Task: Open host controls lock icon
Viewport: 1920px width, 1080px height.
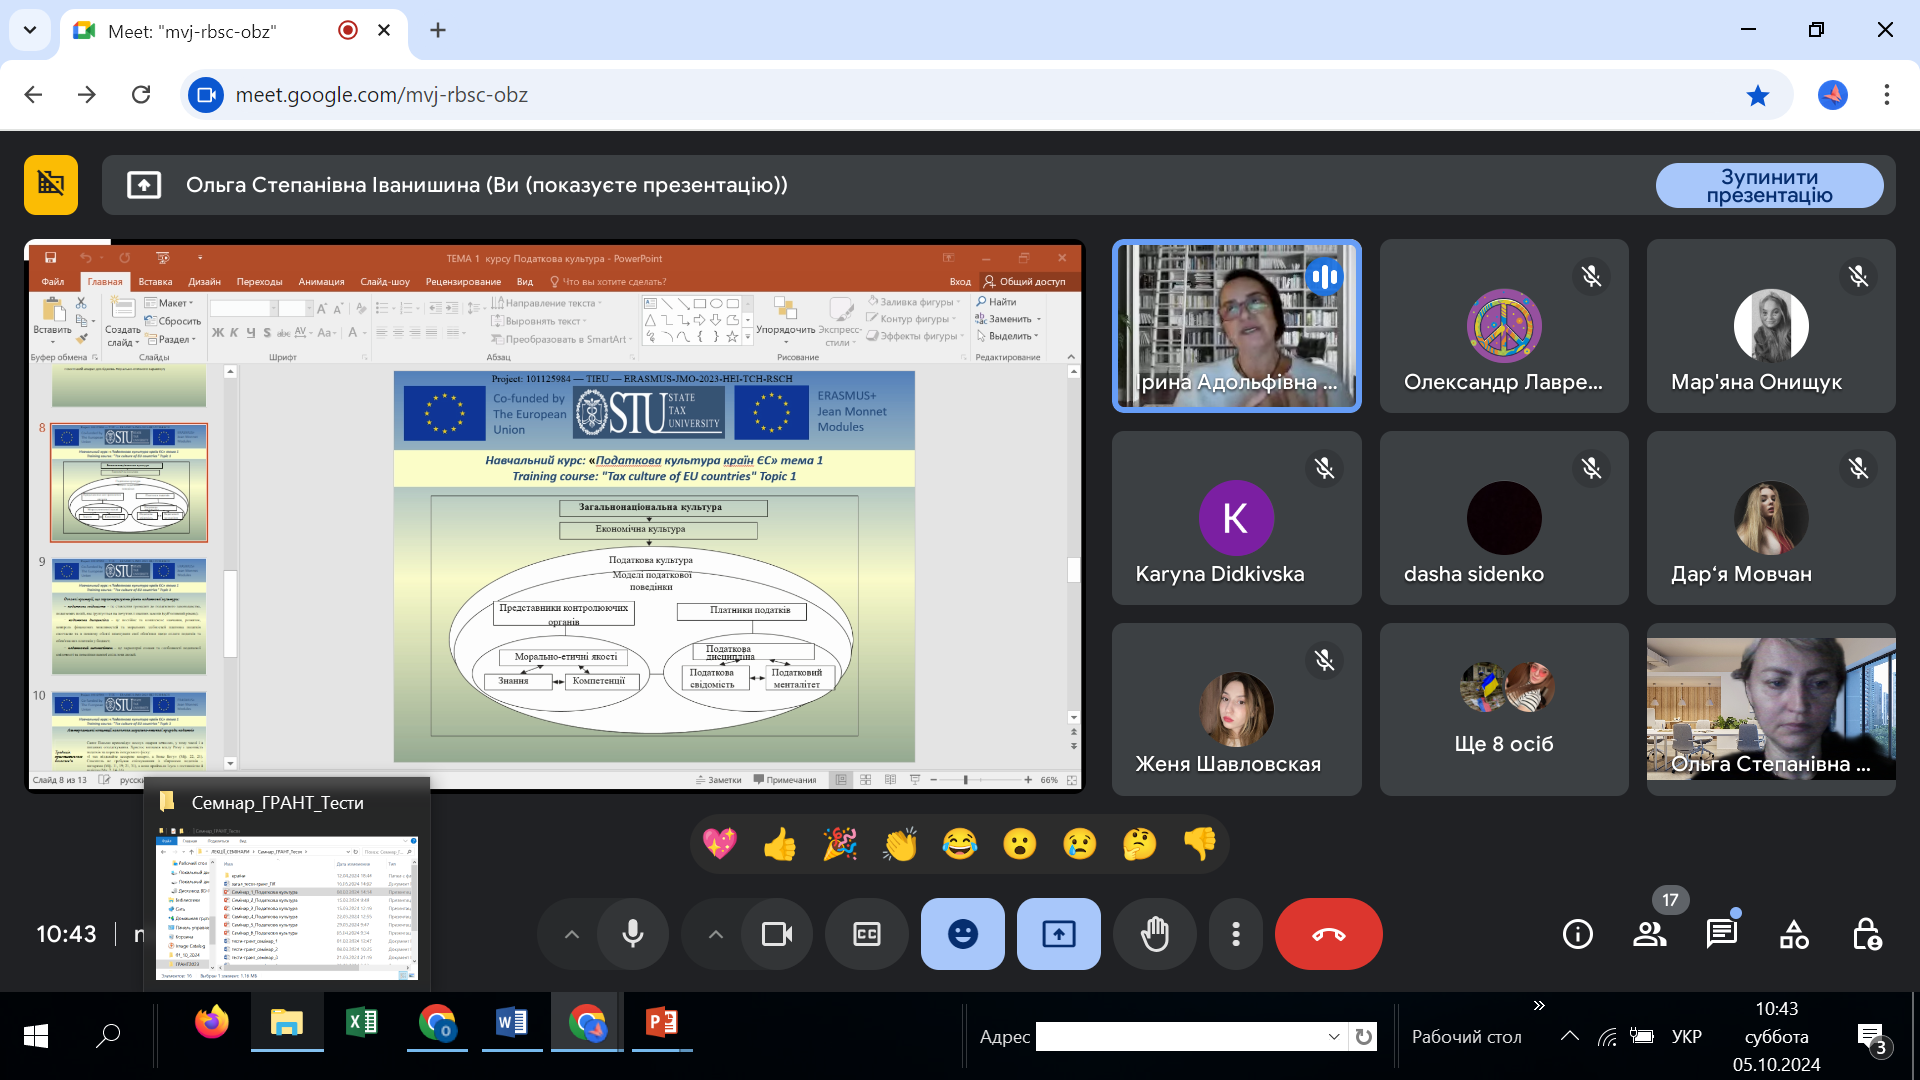Action: pos(1866,934)
